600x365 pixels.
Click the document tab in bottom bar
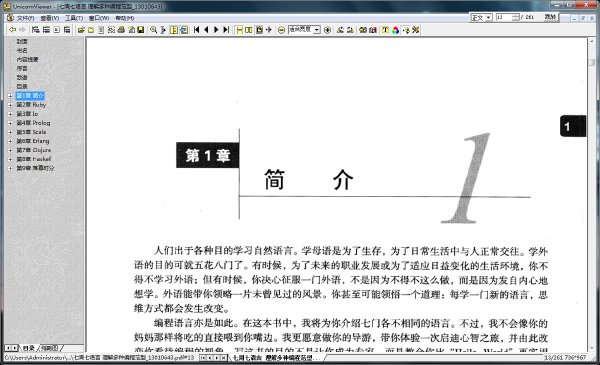click(276, 358)
